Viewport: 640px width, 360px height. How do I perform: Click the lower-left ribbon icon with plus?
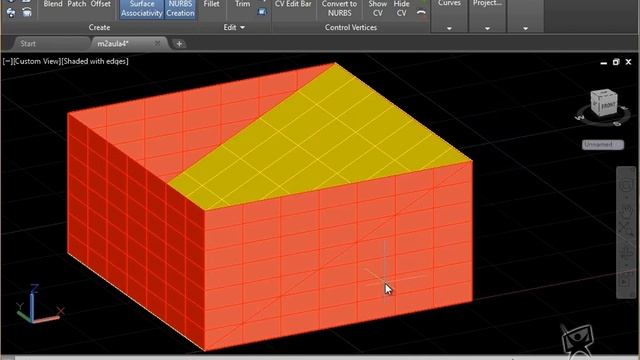(x=11, y=13)
